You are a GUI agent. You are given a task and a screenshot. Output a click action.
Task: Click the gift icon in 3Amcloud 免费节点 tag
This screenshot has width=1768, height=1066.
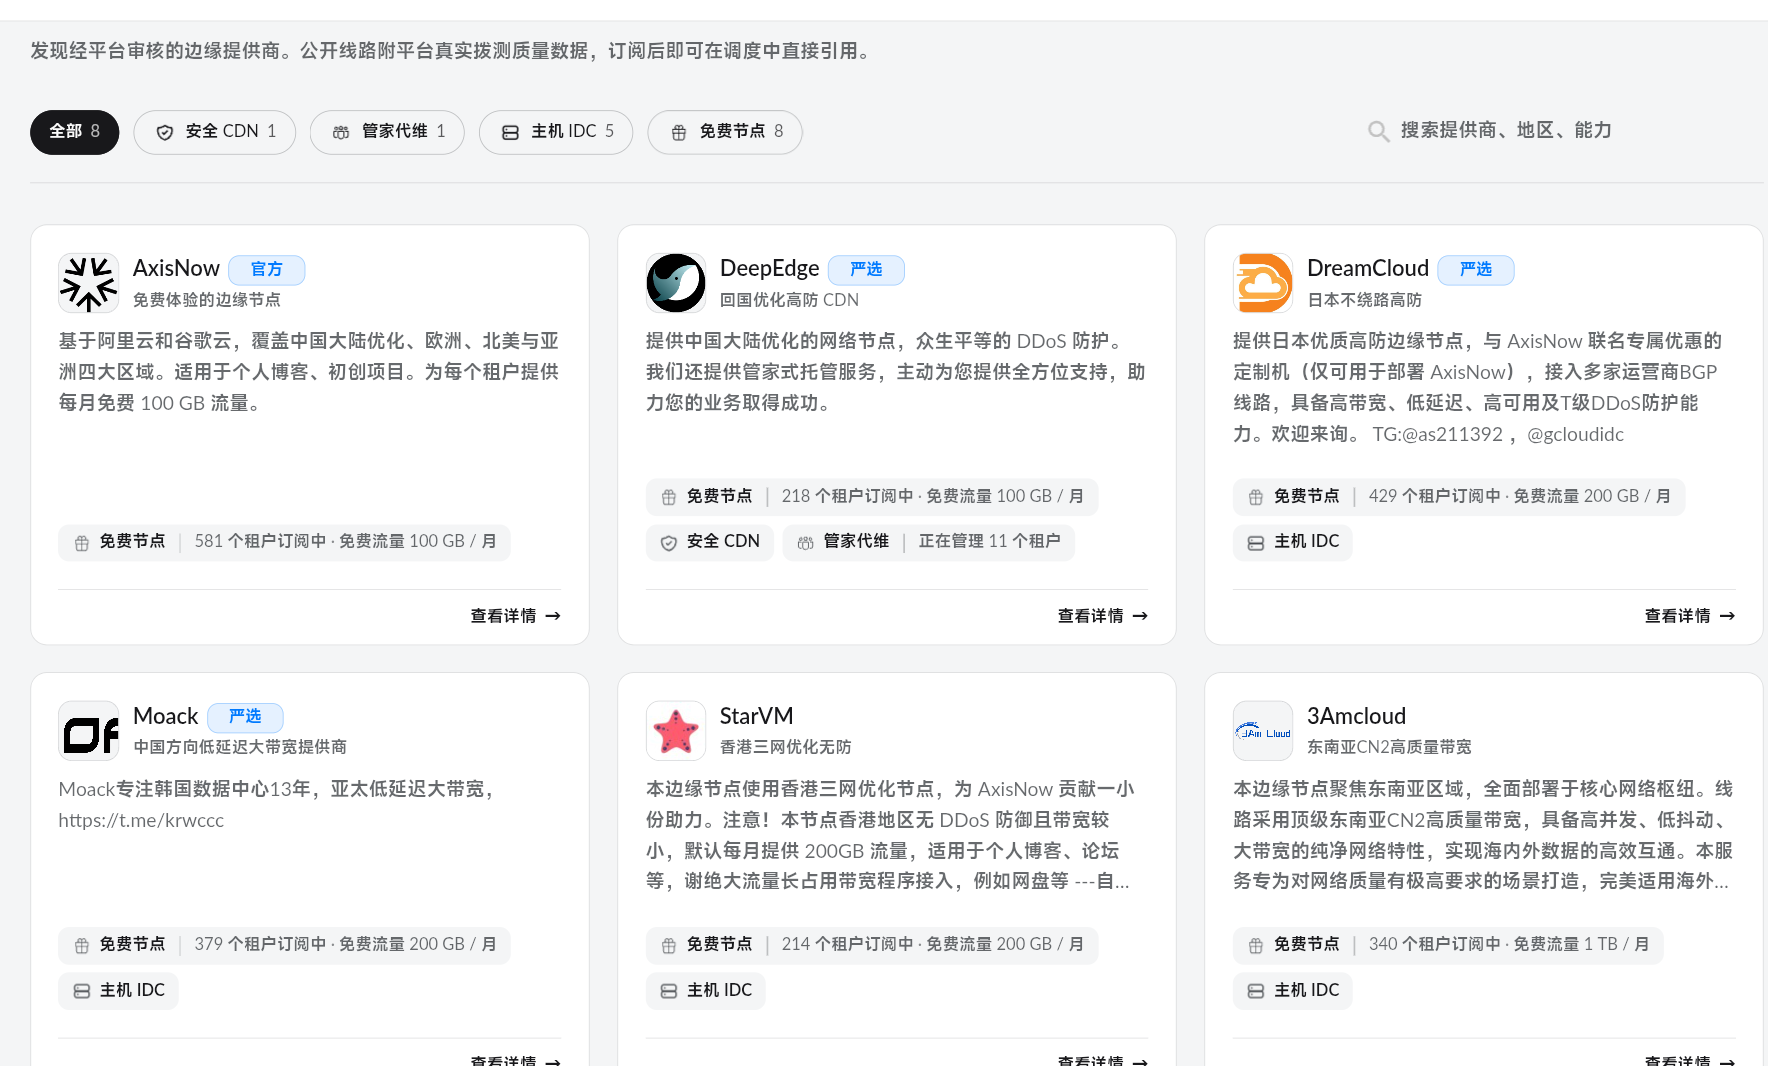tap(1256, 946)
